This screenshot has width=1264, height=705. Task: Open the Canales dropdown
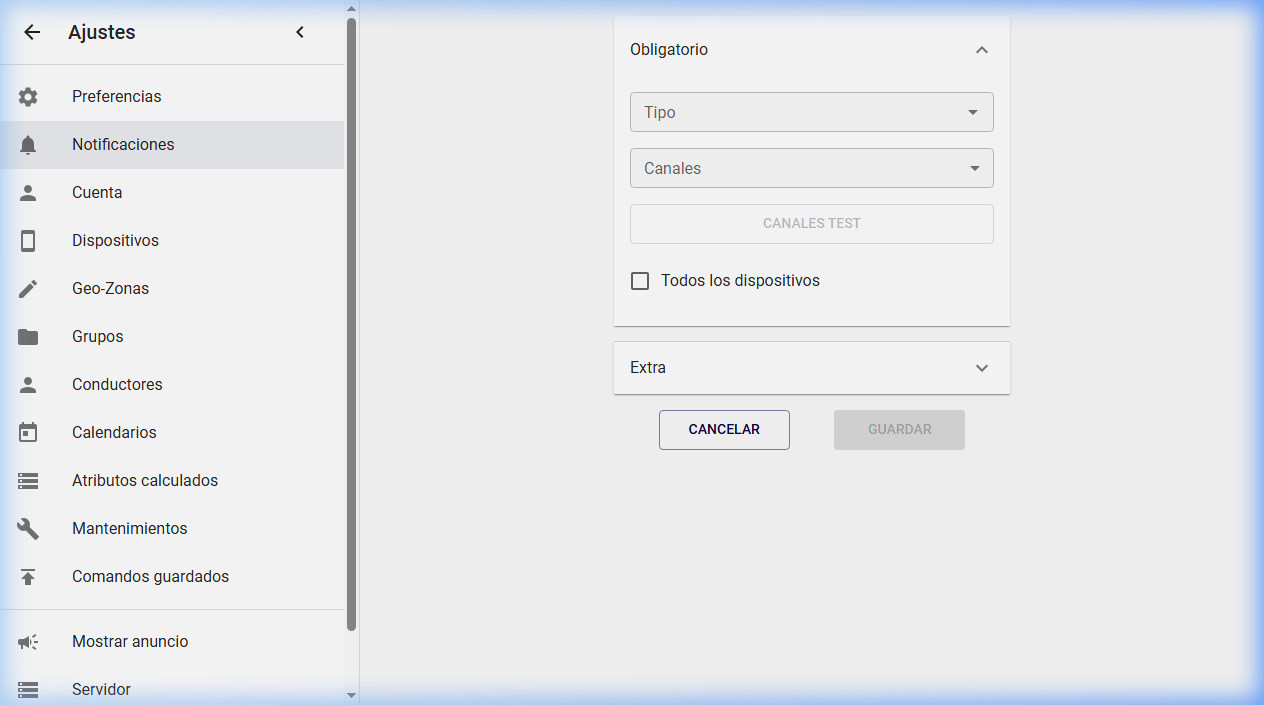point(812,168)
